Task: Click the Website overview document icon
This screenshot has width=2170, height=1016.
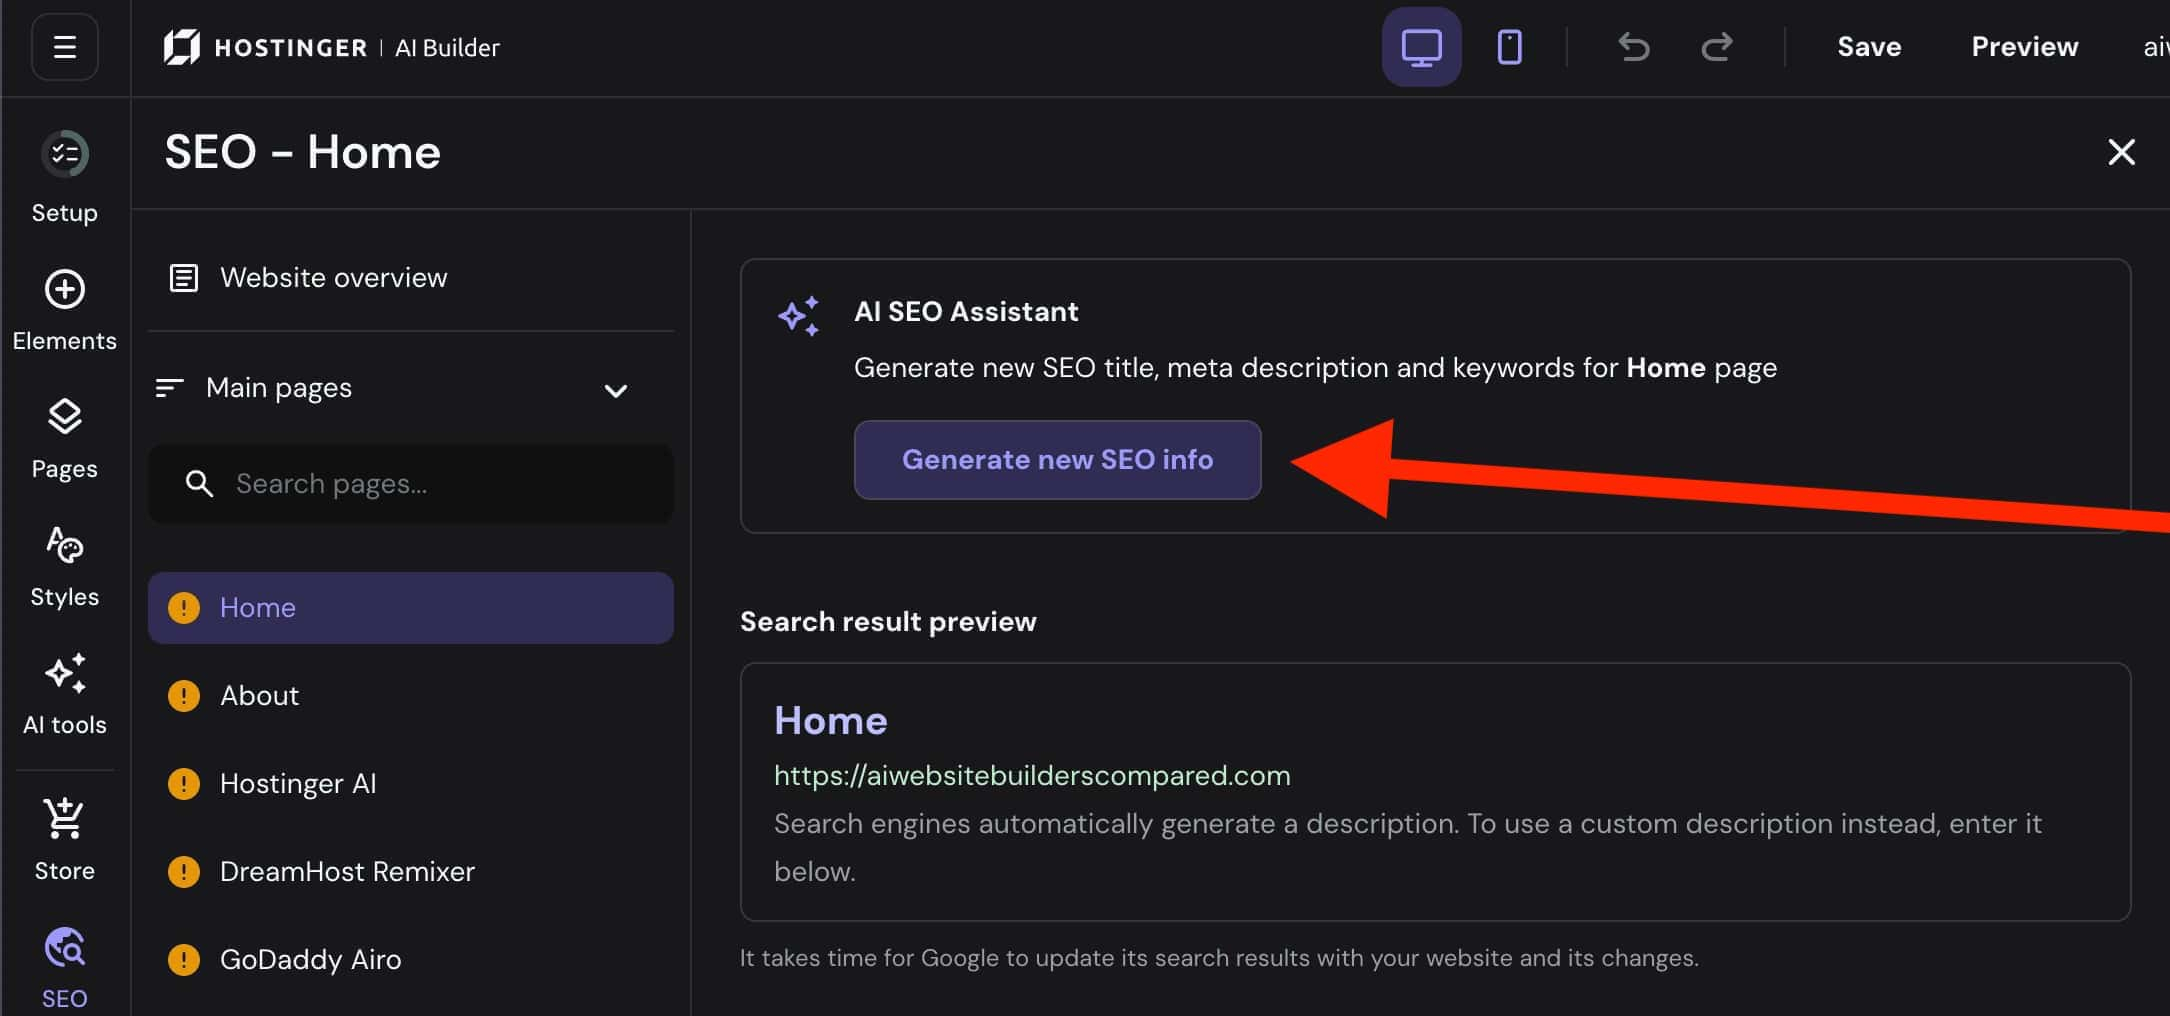Action: point(184,278)
